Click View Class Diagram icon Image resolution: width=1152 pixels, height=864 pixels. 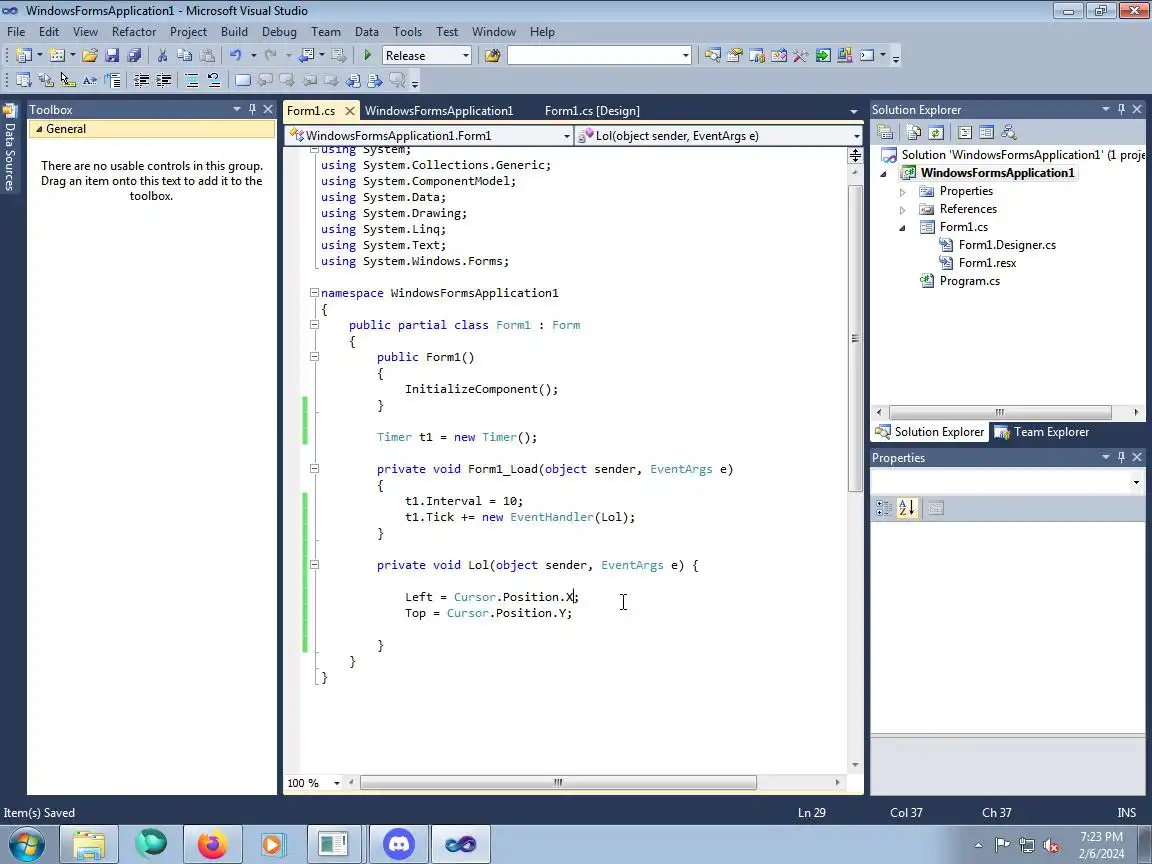tap(1009, 133)
